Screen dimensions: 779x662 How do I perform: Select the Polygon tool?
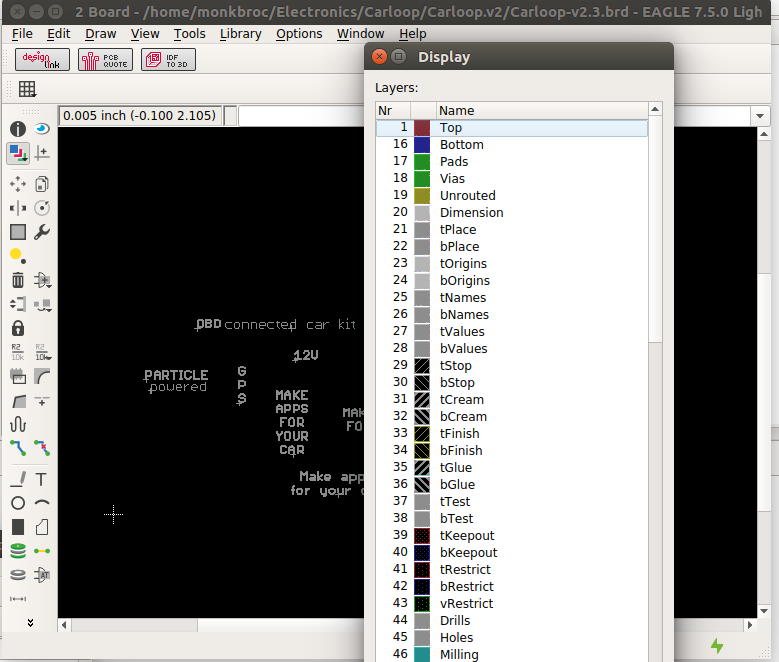(x=42, y=527)
